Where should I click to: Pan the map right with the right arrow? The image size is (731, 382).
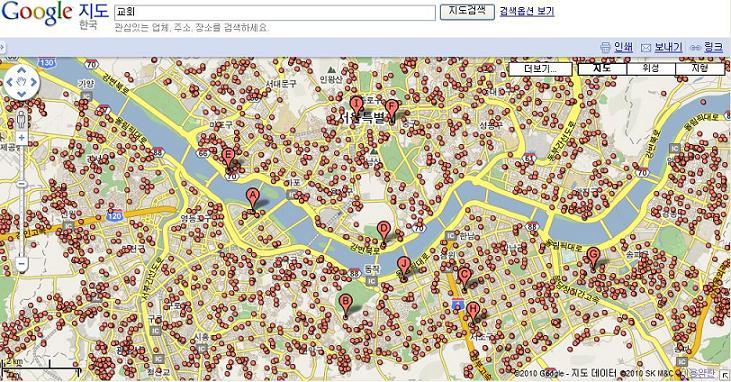tap(33, 82)
